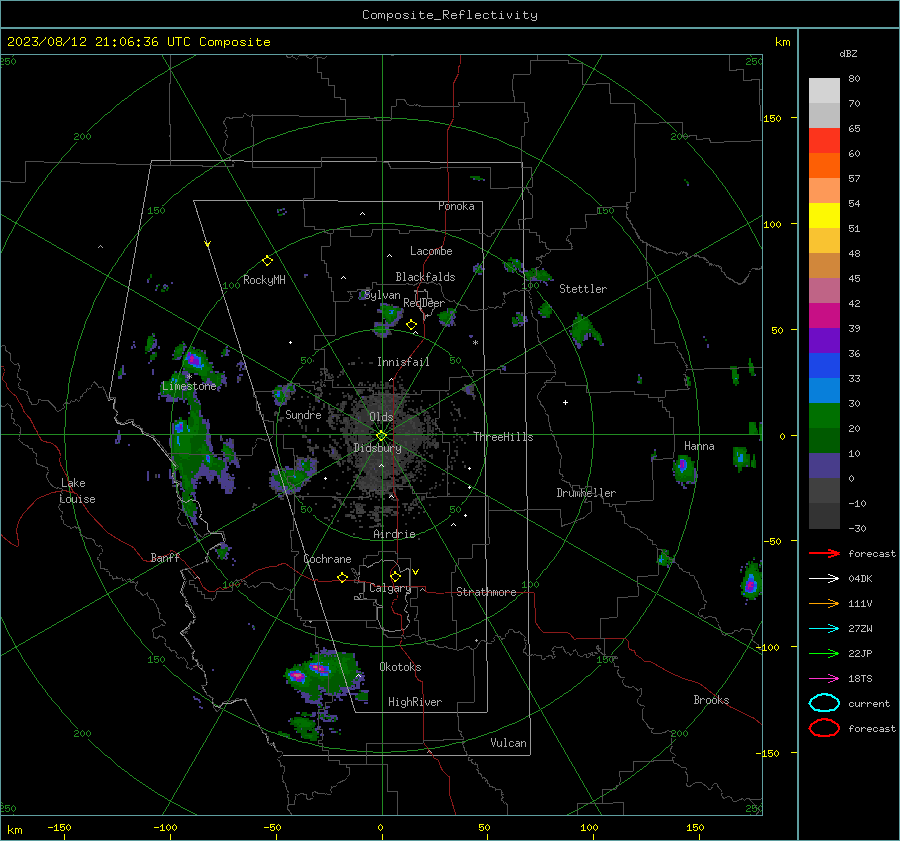Select the red forecast ellipse icon

(x=824, y=728)
